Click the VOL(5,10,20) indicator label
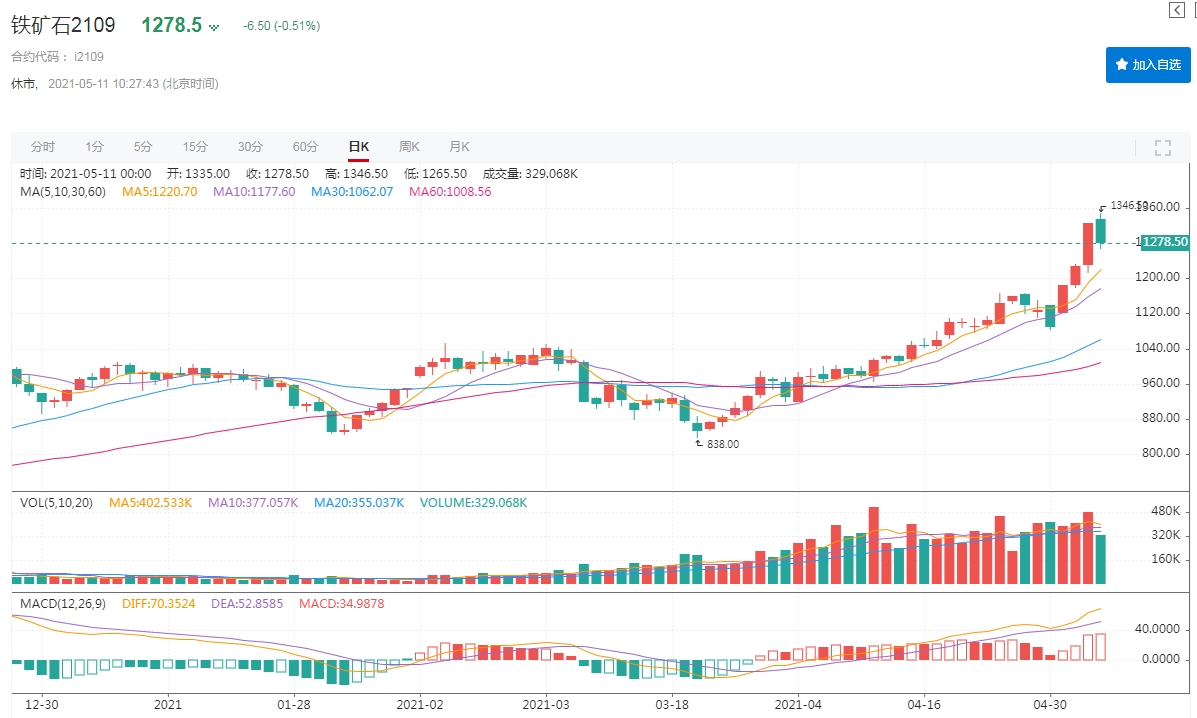This screenshot has height=718, width=1197. coord(55,502)
